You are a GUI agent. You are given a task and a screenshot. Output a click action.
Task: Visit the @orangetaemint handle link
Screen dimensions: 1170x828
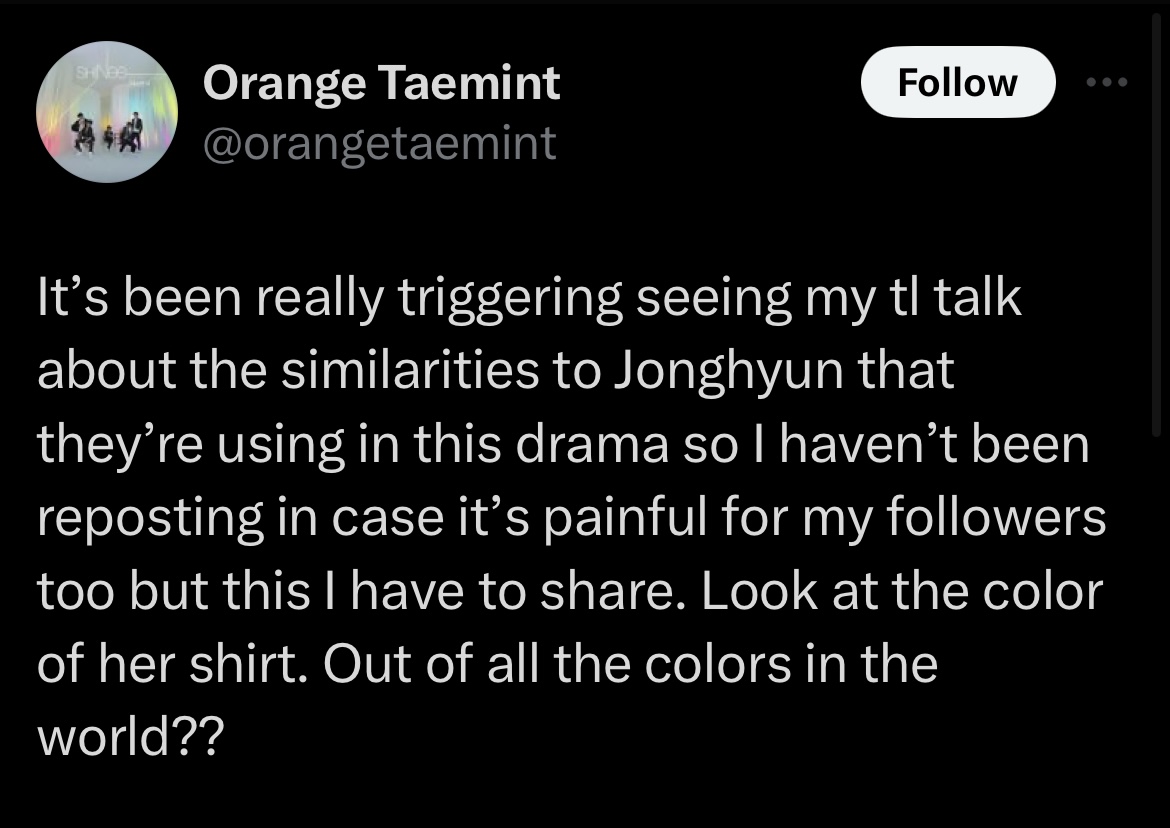tap(380, 142)
